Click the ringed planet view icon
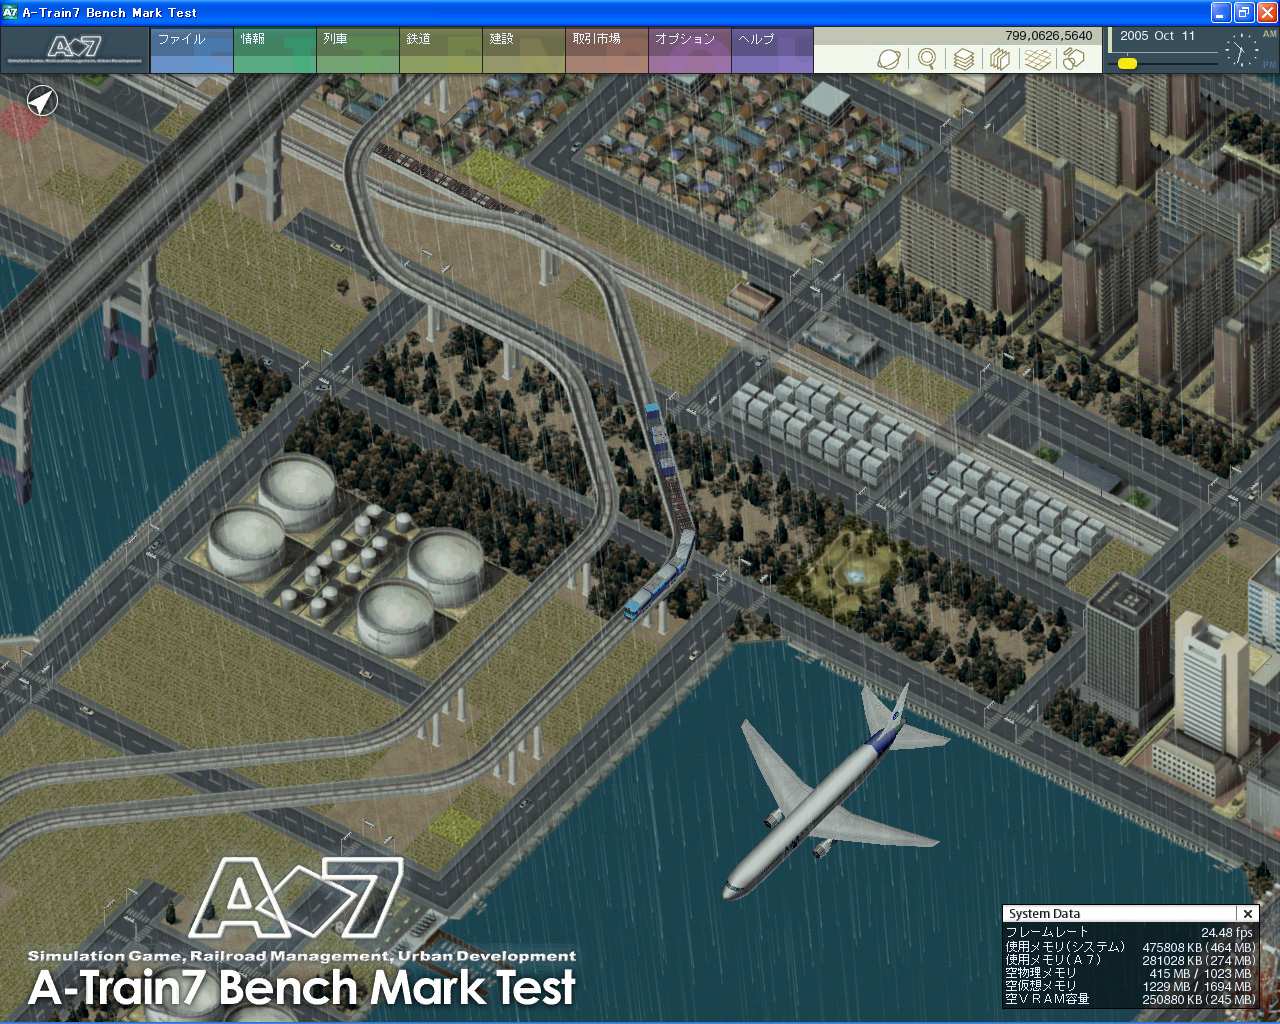This screenshot has width=1280, height=1024. coord(888,59)
